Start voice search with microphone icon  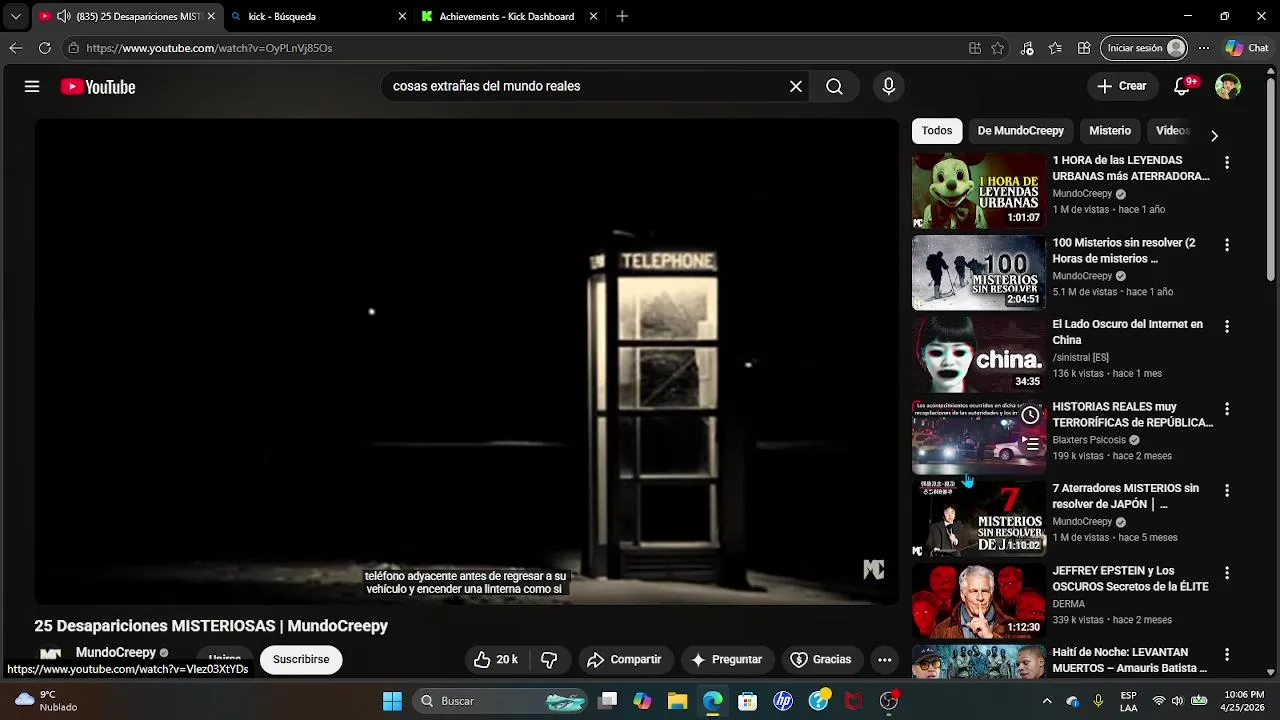(x=888, y=87)
